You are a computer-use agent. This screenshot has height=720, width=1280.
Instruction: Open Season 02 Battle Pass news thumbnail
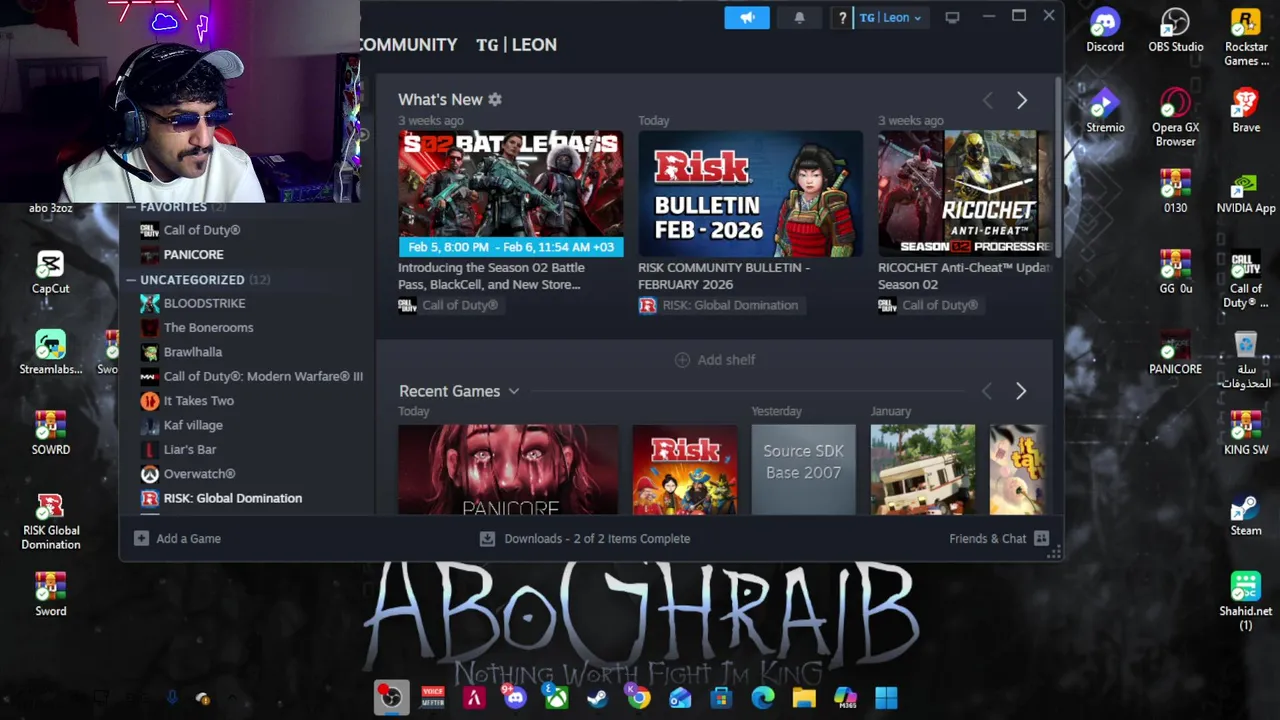point(510,193)
